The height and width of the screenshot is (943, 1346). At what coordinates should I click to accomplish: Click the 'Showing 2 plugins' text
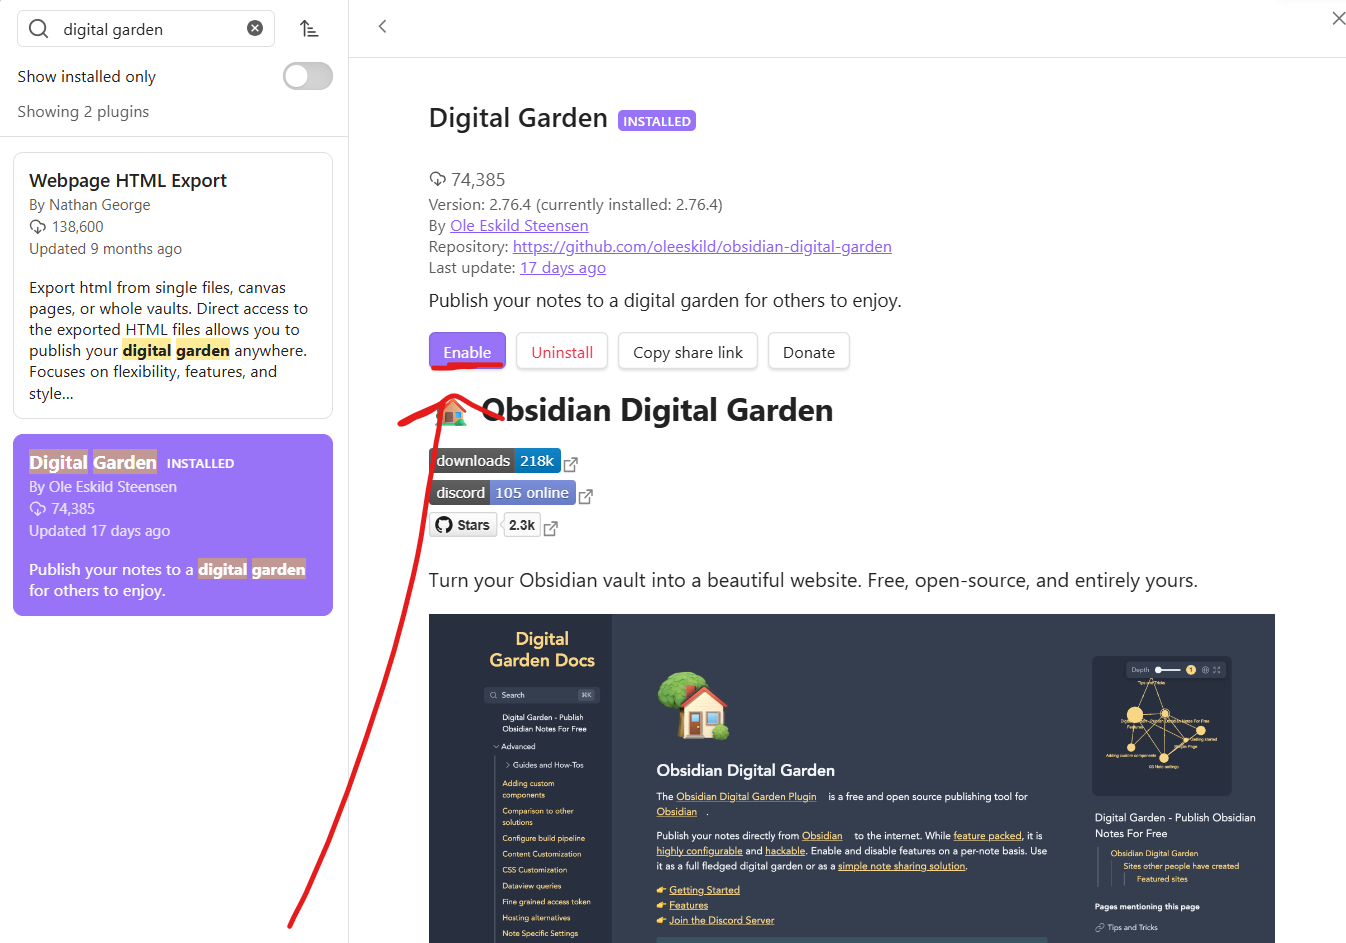pos(83,112)
